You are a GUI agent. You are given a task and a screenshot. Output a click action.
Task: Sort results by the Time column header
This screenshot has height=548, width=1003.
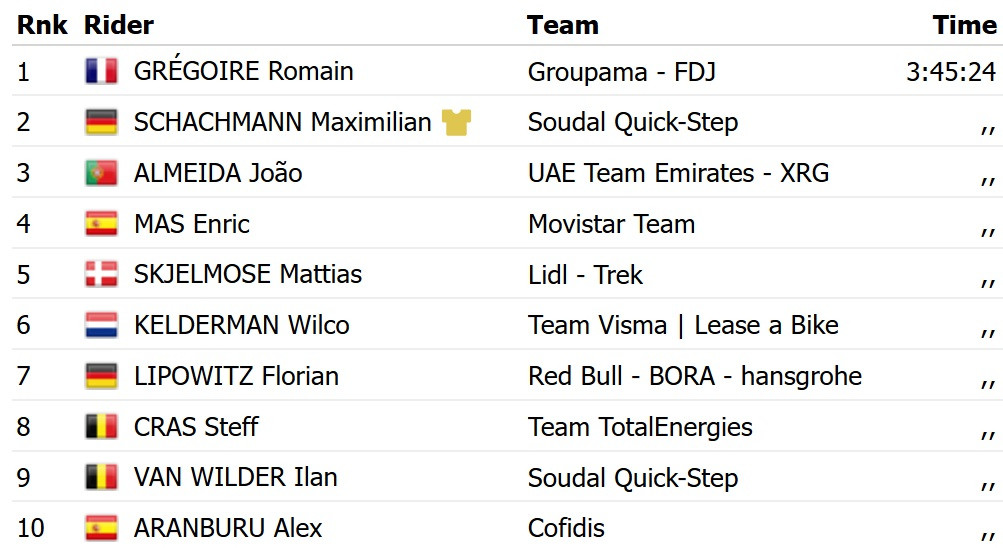(x=965, y=26)
